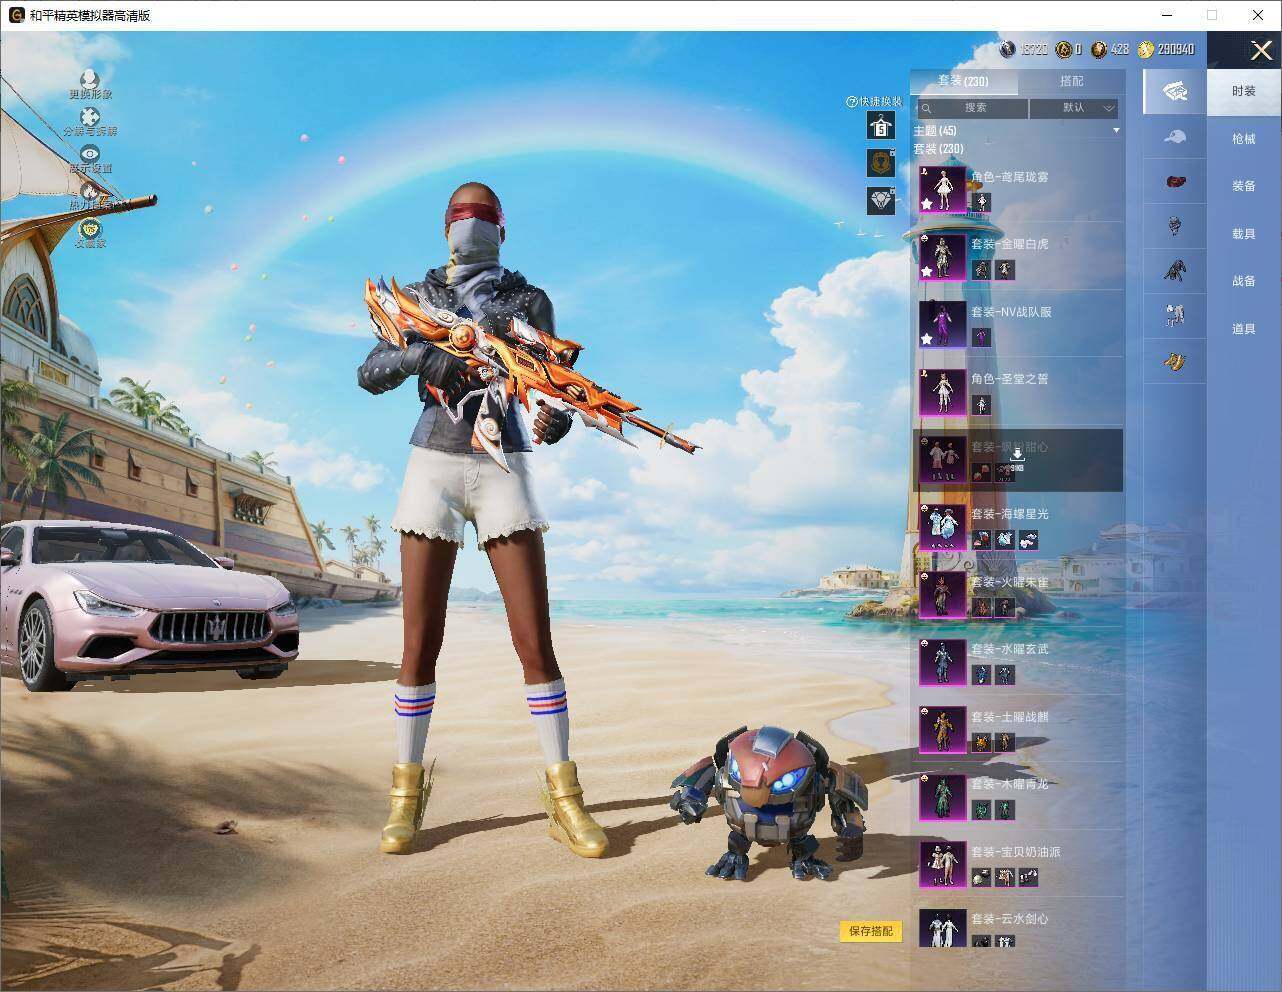Select the pants category icon

1175,315
